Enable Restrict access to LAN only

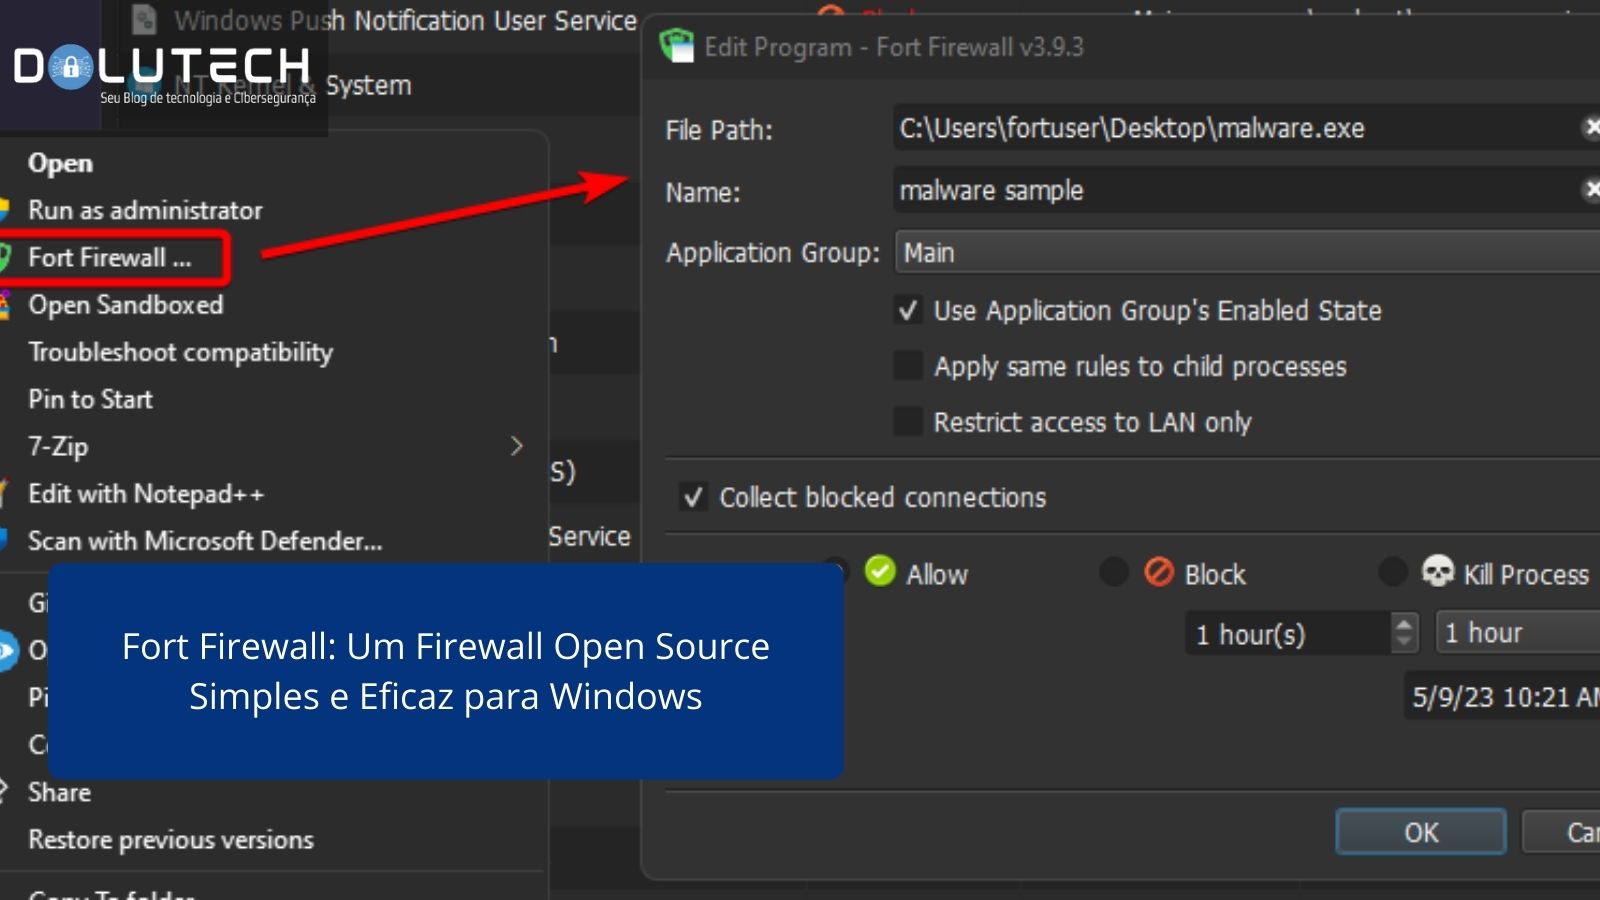point(906,421)
